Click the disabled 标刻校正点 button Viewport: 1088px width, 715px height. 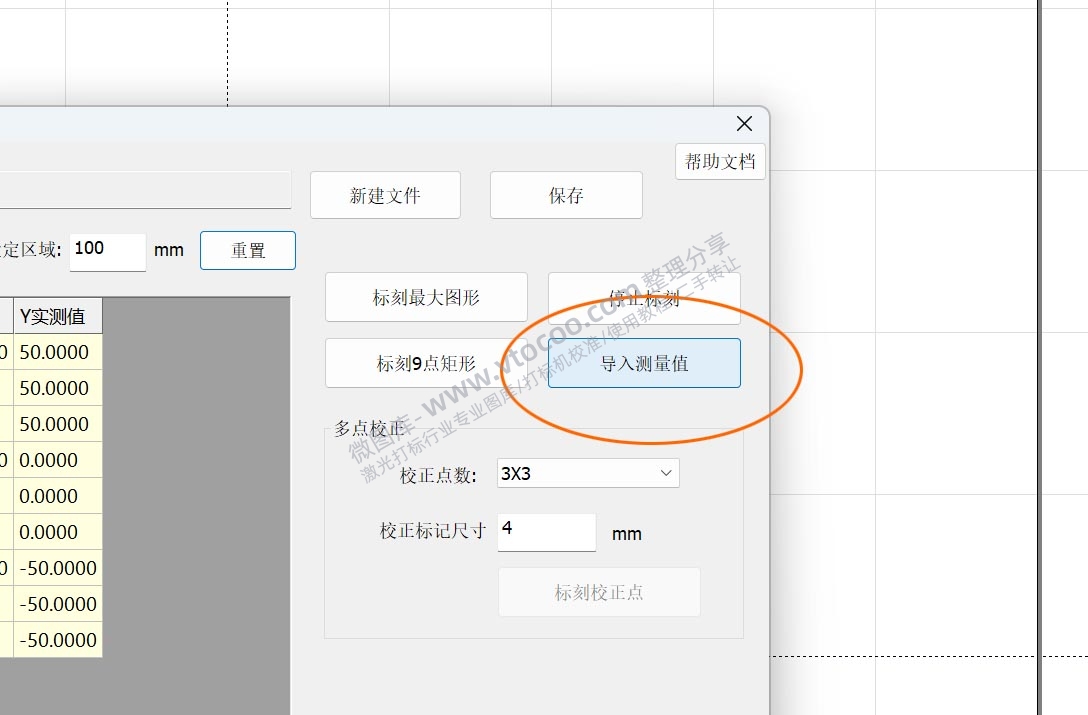click(599, 592)
